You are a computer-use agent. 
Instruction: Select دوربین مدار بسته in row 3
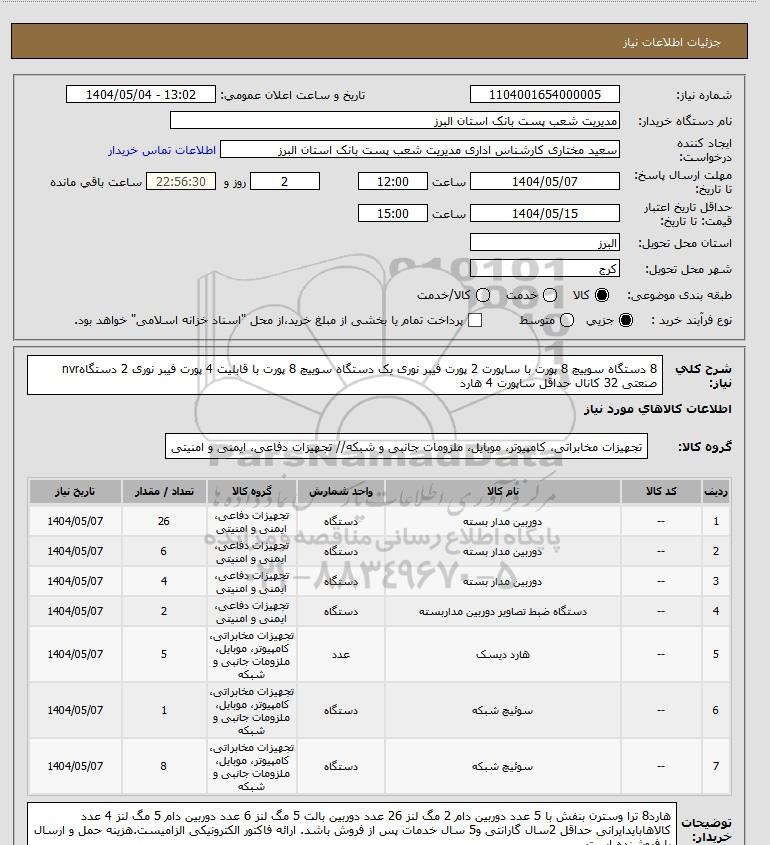point(503,581)
